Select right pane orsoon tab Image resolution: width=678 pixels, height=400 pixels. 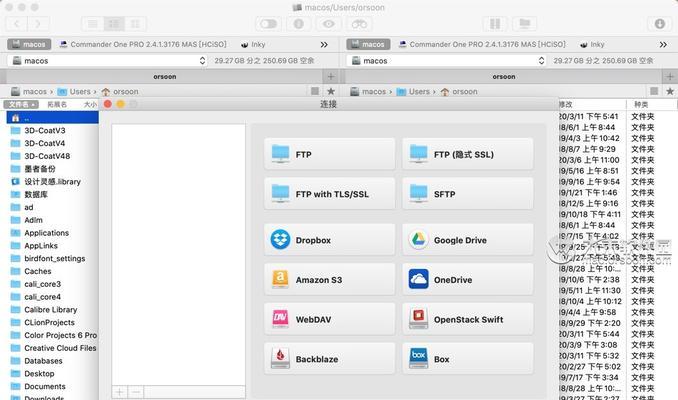pos(504,77)
